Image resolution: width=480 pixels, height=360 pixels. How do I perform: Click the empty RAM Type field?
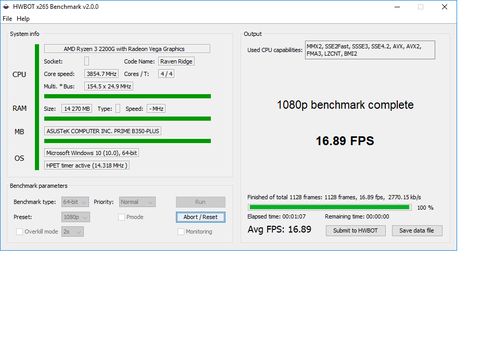118,109
